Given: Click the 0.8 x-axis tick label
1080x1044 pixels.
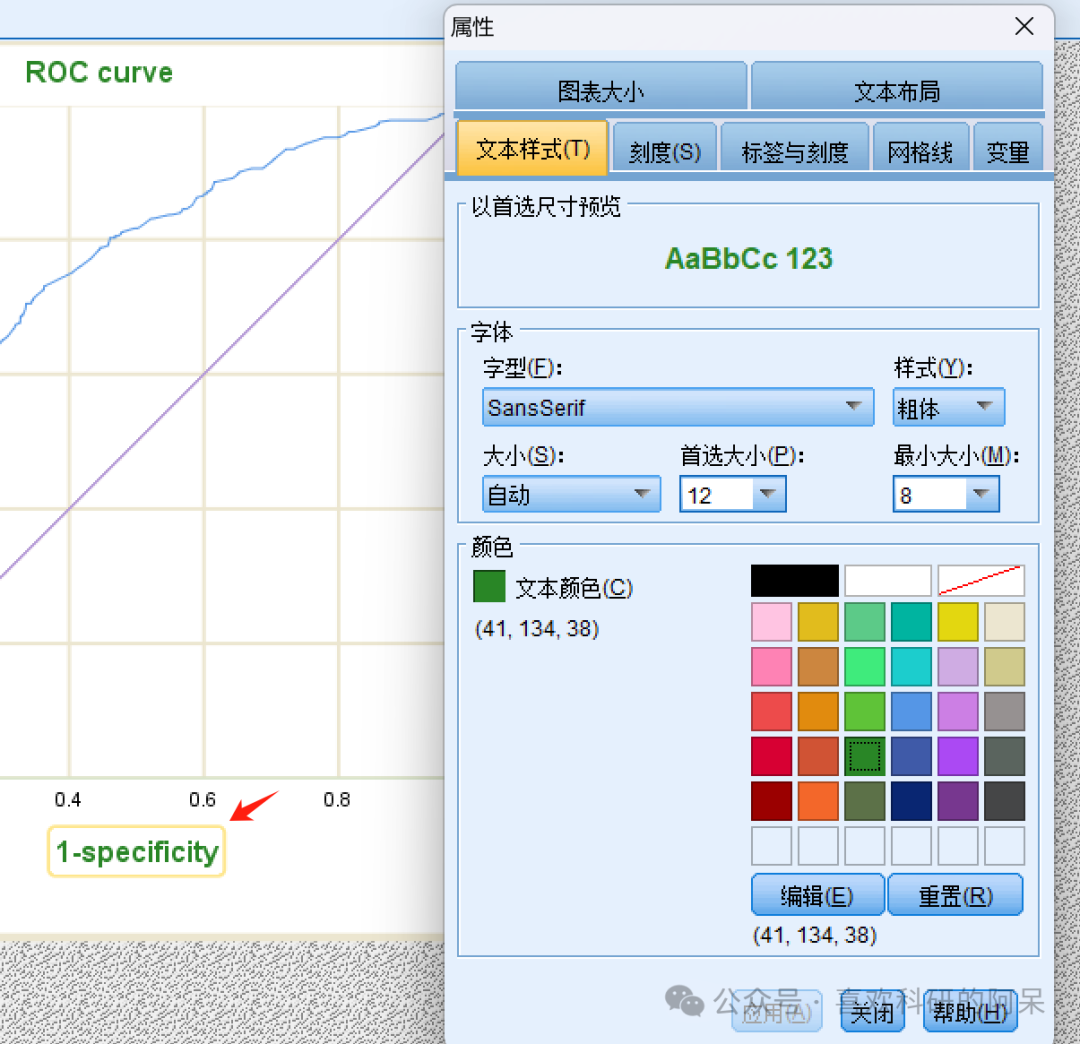Looking at the screenshot, I should 337,800.
